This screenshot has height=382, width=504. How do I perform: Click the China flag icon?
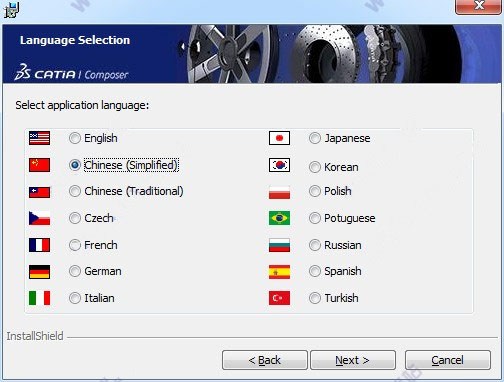[x=39, y=165]
